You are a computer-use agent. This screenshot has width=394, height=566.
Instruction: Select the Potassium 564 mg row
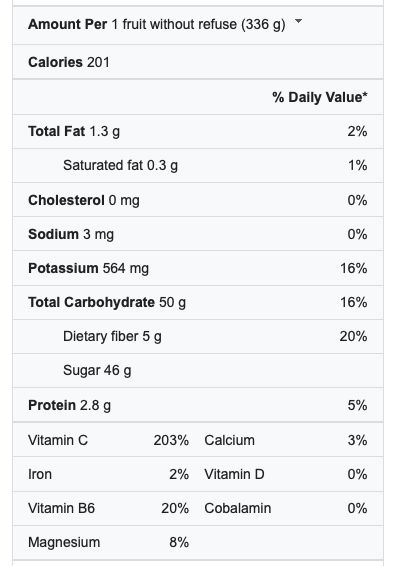pos(198,268)
